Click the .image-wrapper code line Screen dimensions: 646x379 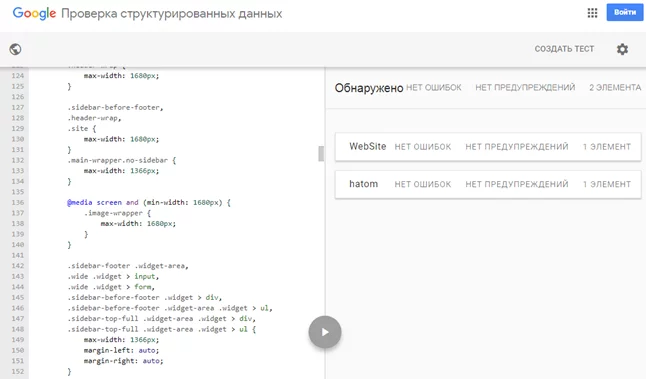[117, 213]
